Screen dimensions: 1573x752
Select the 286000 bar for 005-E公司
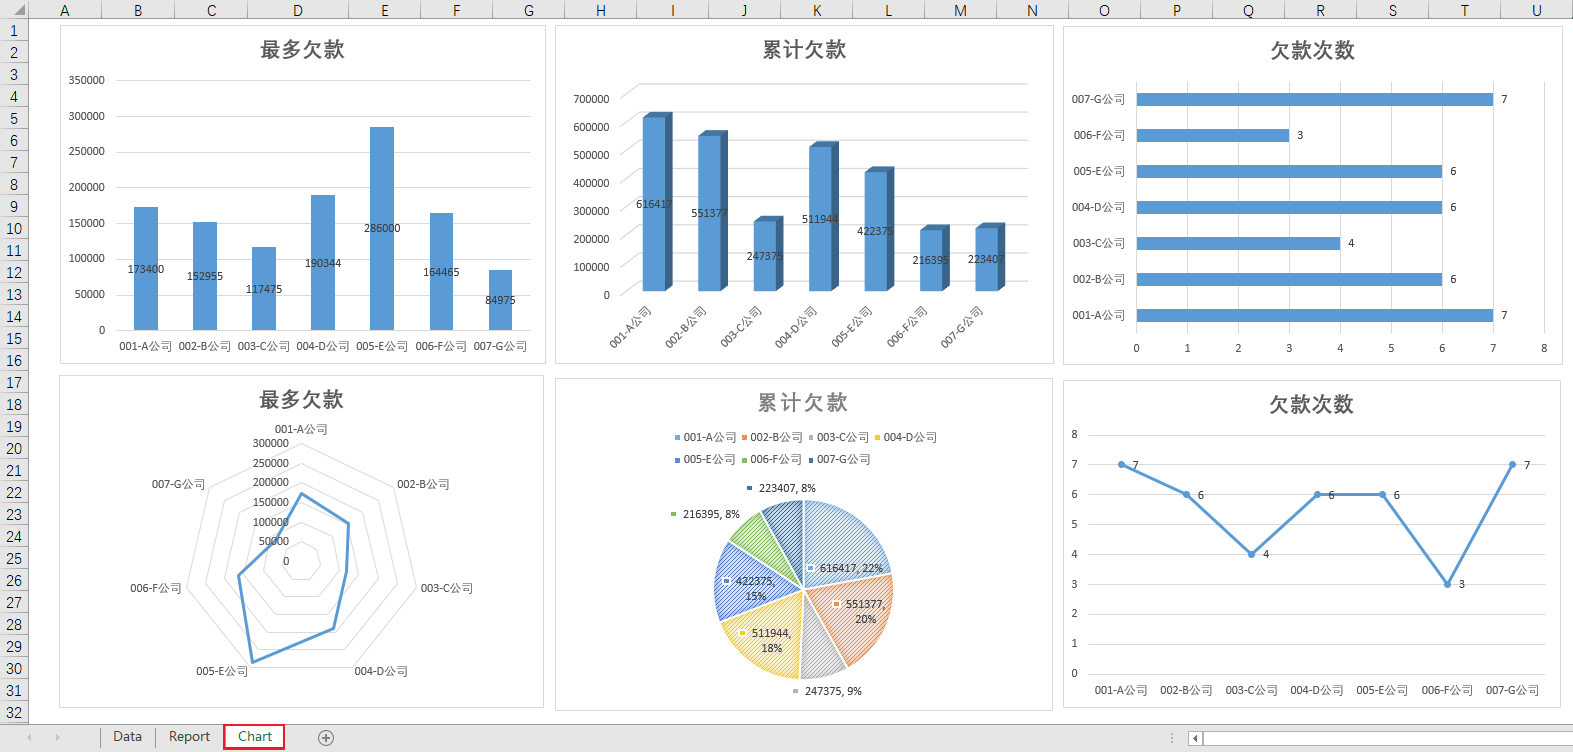click(x=382, y=228)
